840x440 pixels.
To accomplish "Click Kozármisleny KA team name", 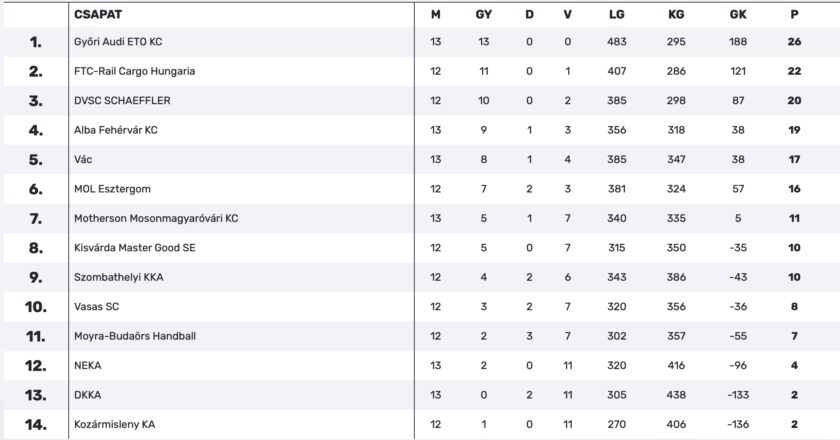I will pos(114,424).
